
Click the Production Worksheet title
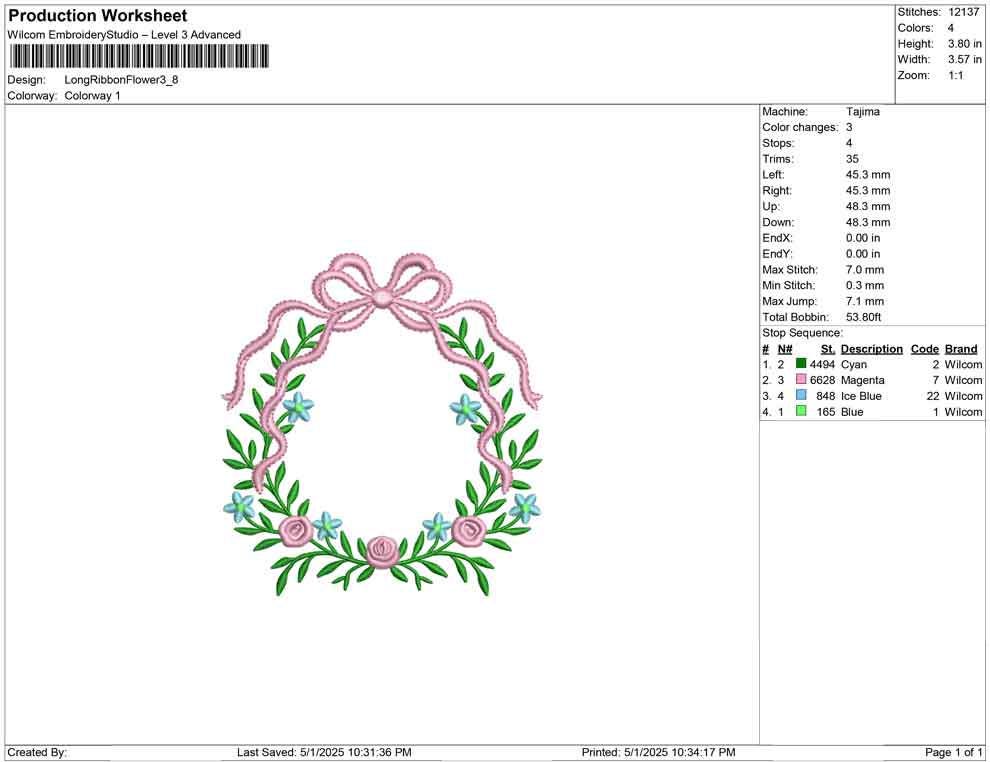97,16
